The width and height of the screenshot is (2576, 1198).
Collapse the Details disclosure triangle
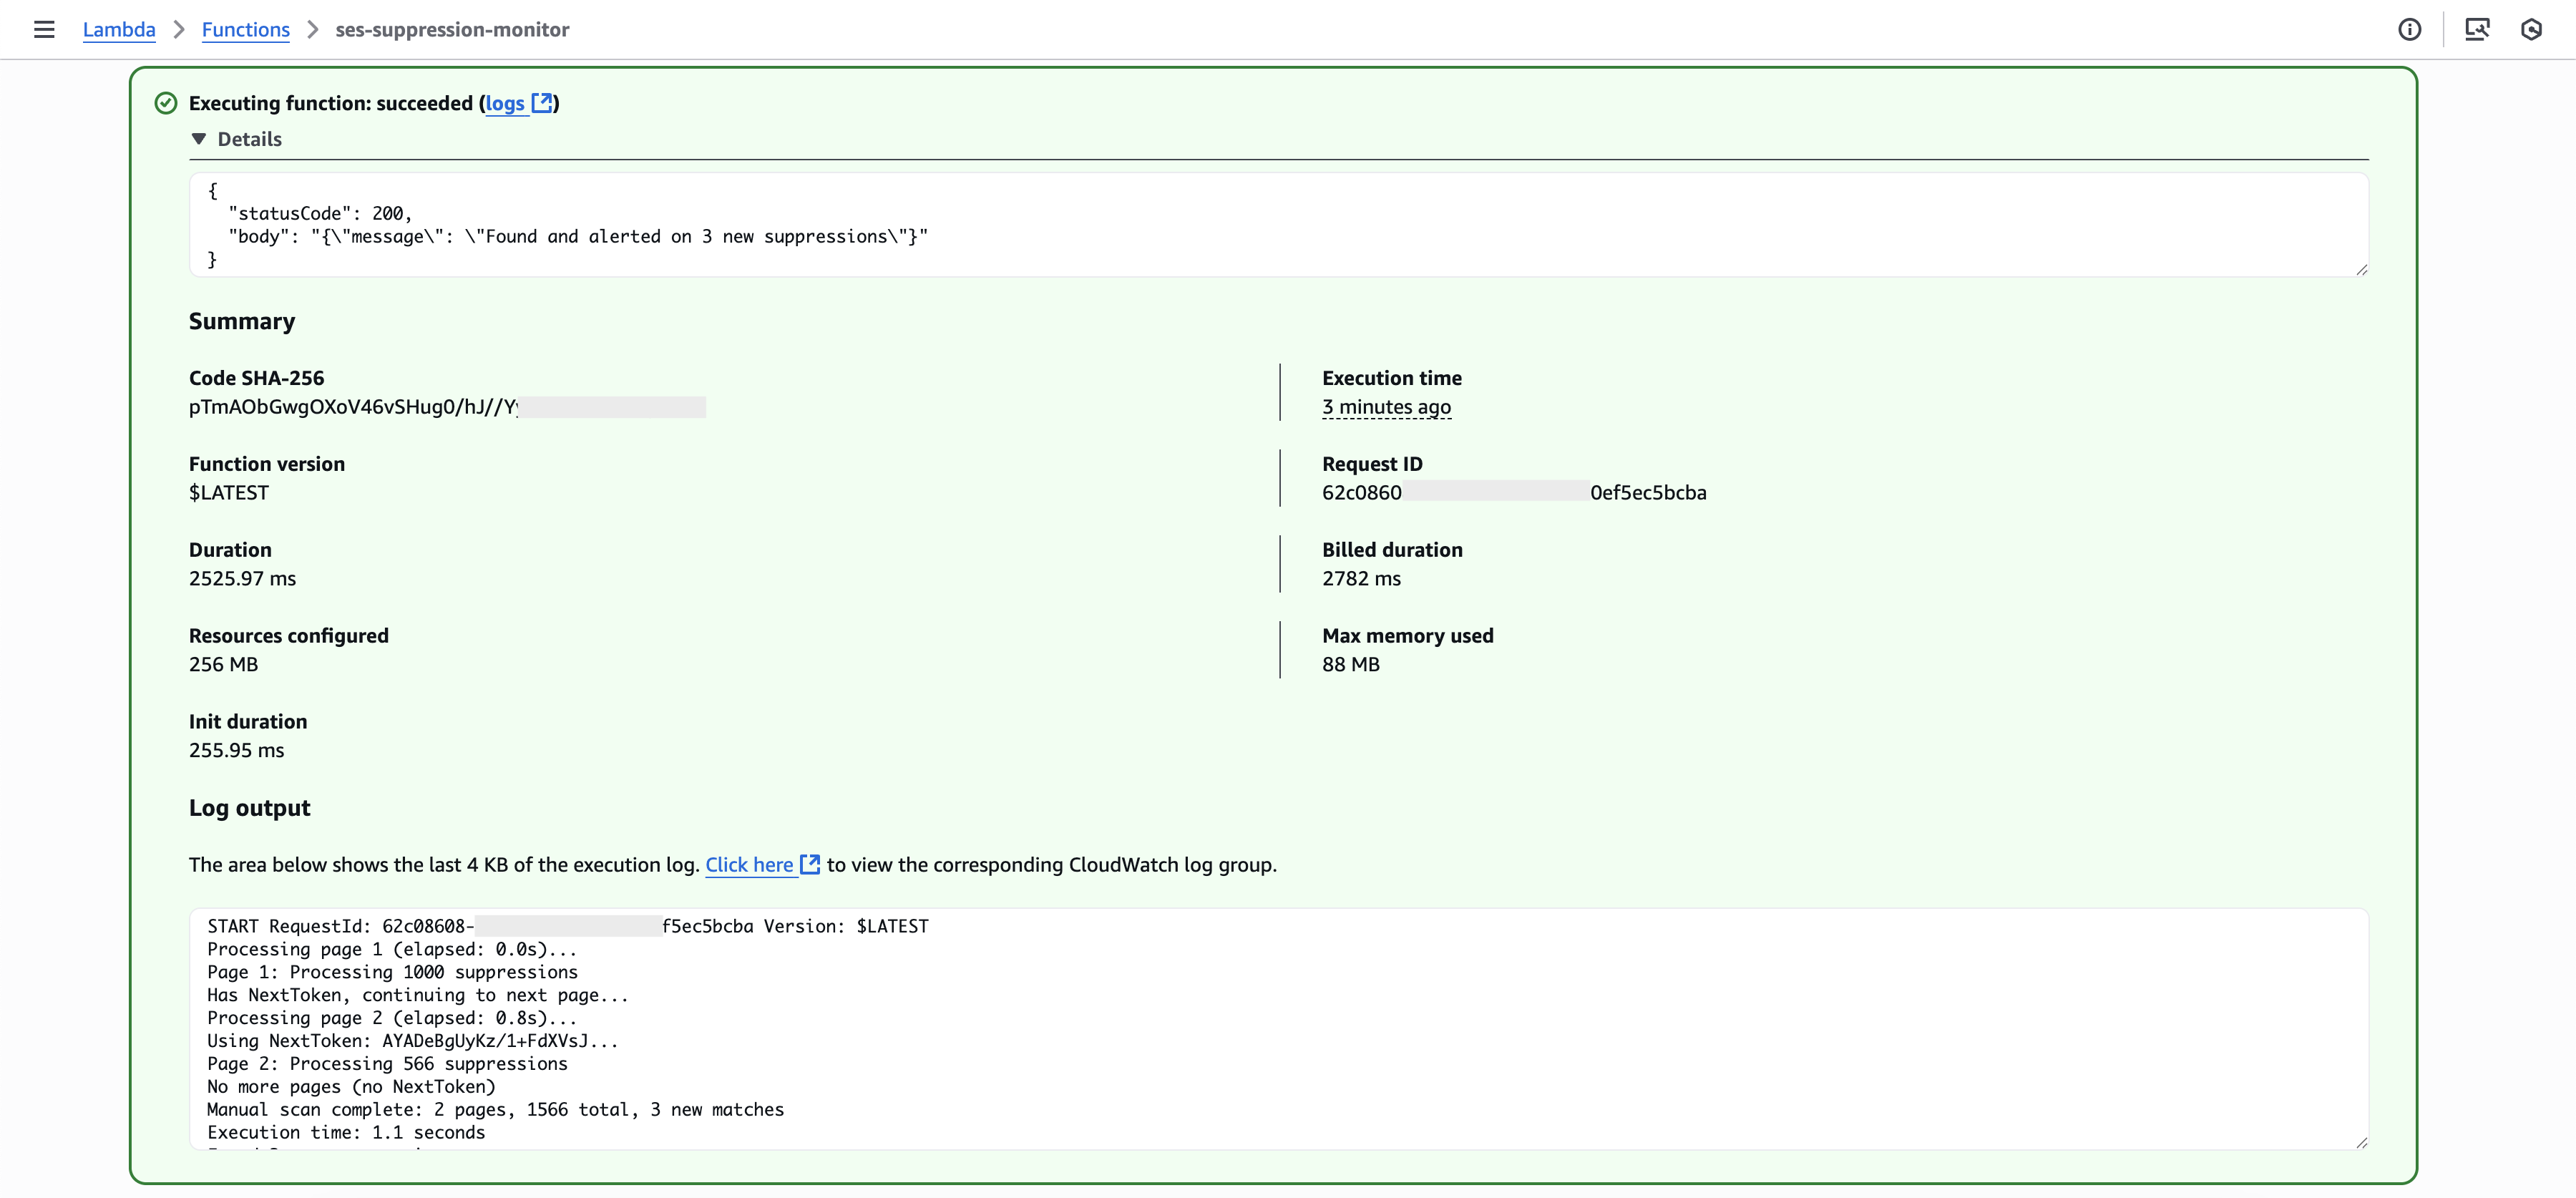pyautogui.click(x=198, y=139)
